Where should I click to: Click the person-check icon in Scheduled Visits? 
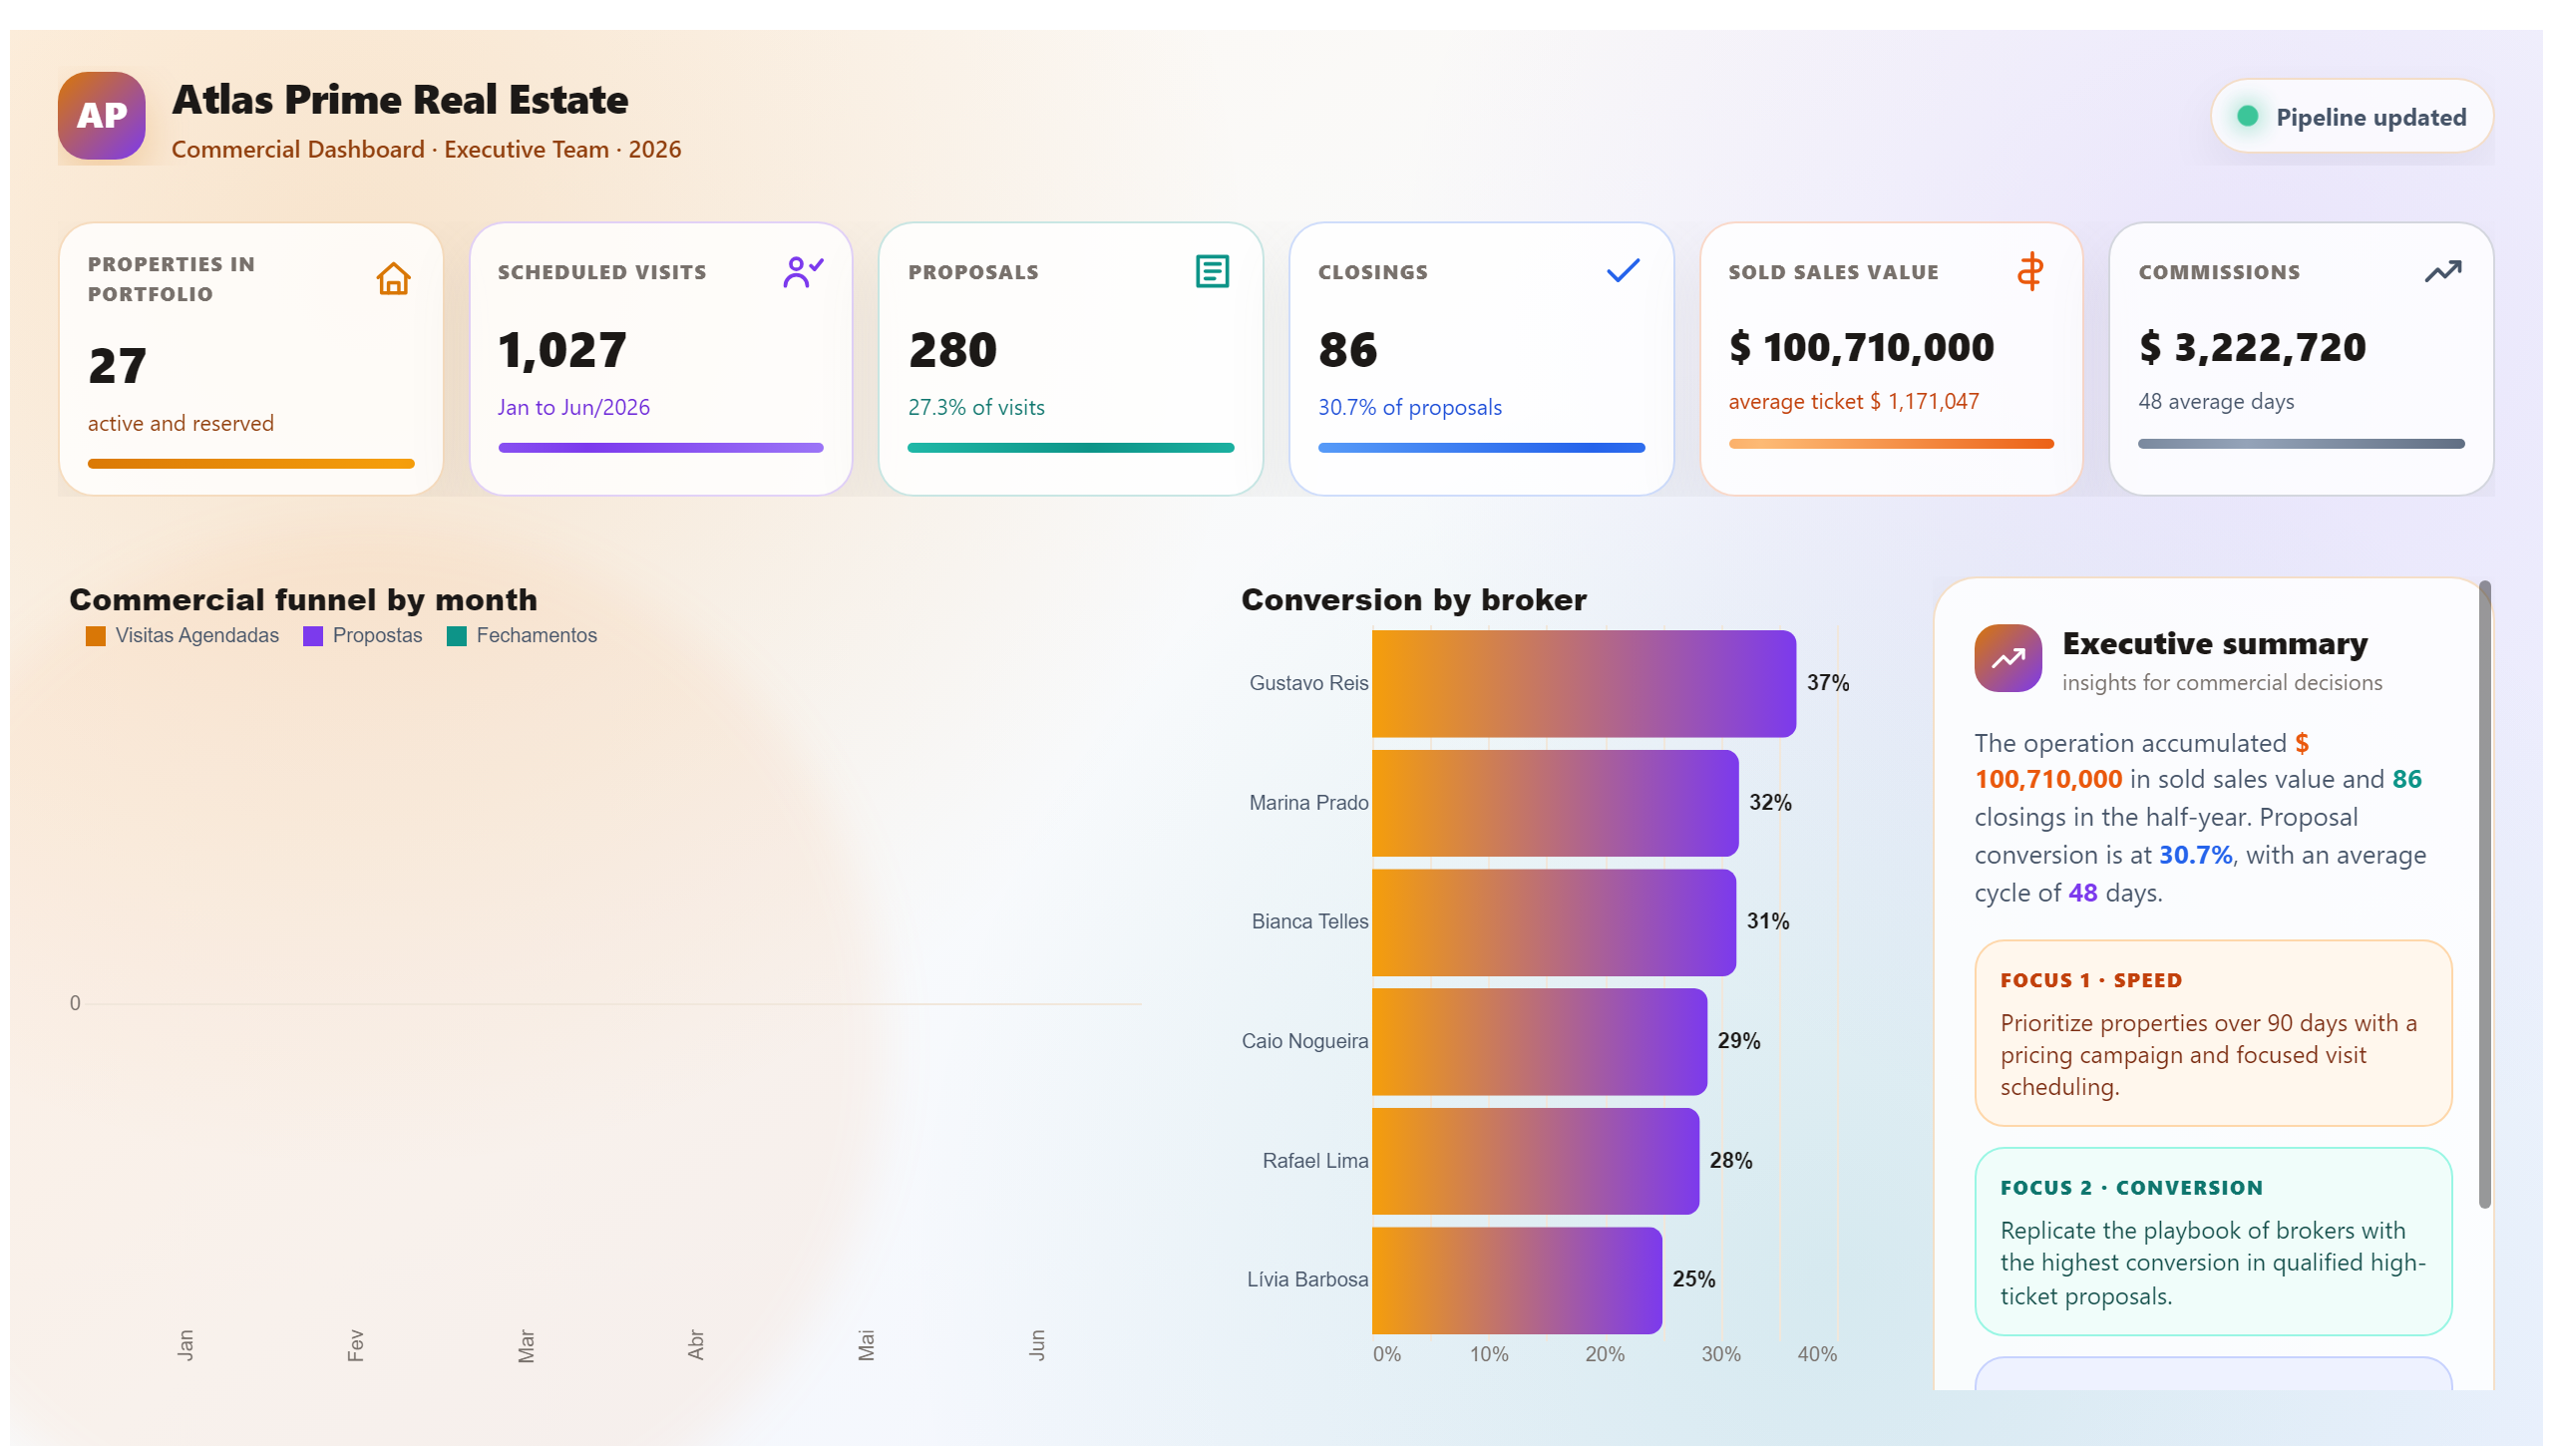[803, 271]
